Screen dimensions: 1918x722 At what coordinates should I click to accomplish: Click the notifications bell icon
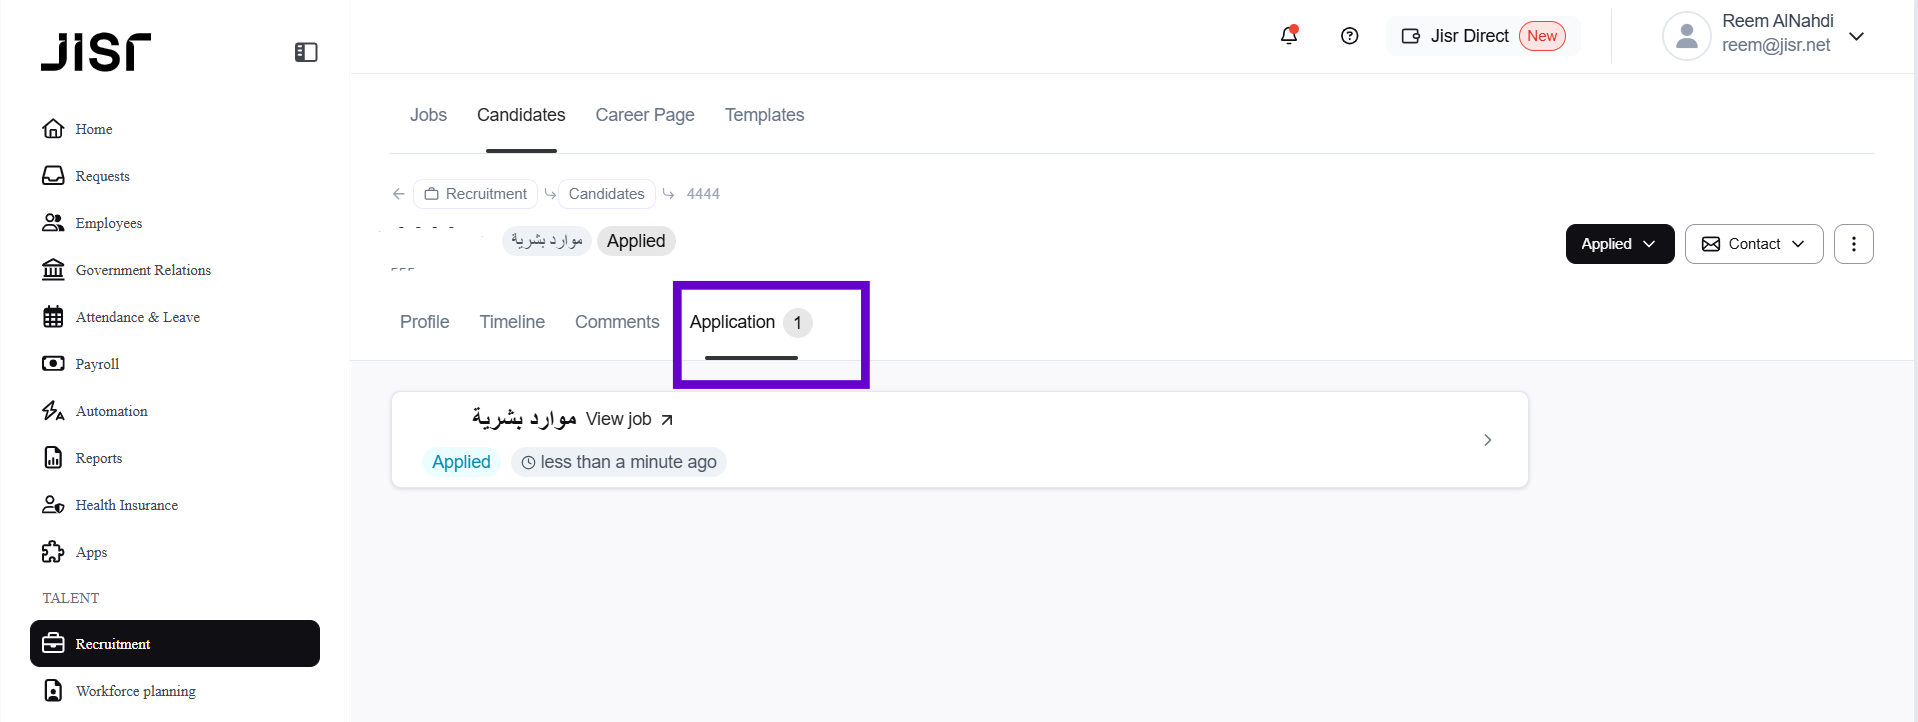click(x=1289, y=36)
